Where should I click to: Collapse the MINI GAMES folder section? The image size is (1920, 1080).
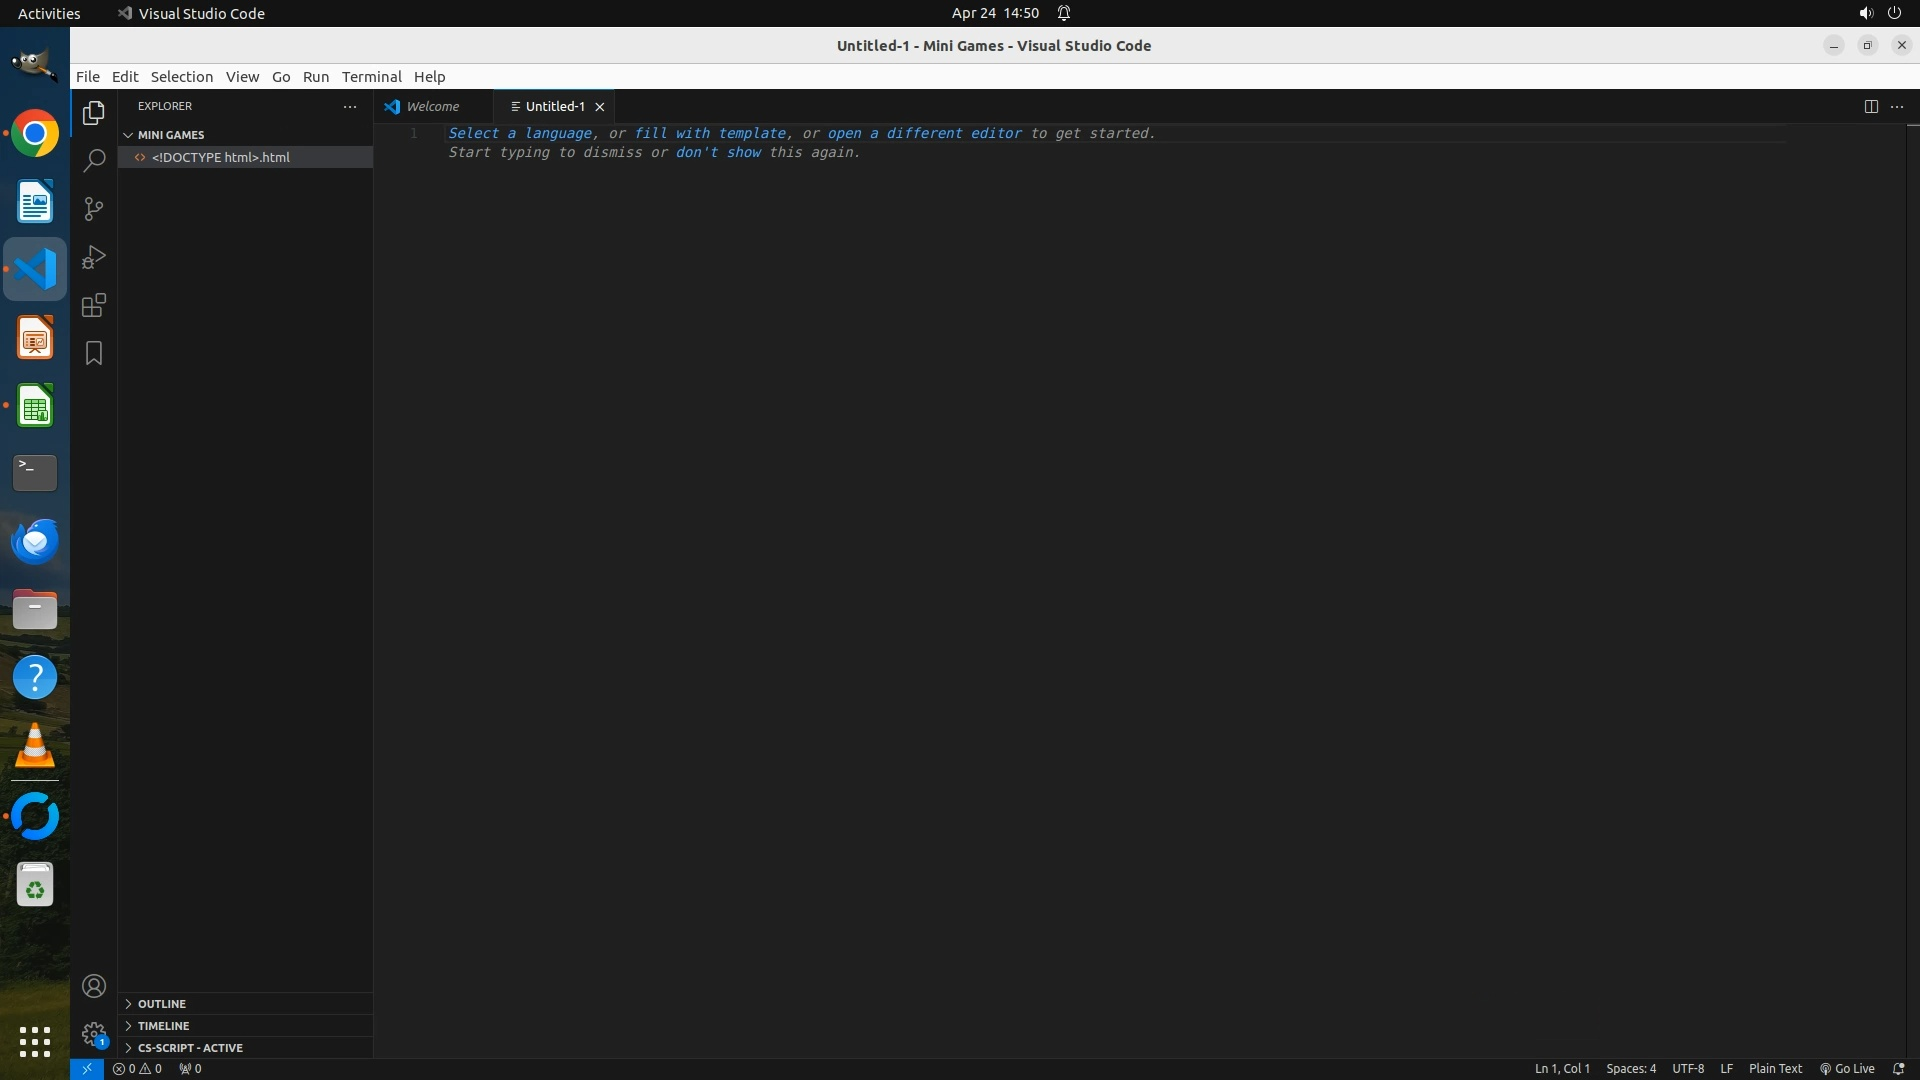170,134
